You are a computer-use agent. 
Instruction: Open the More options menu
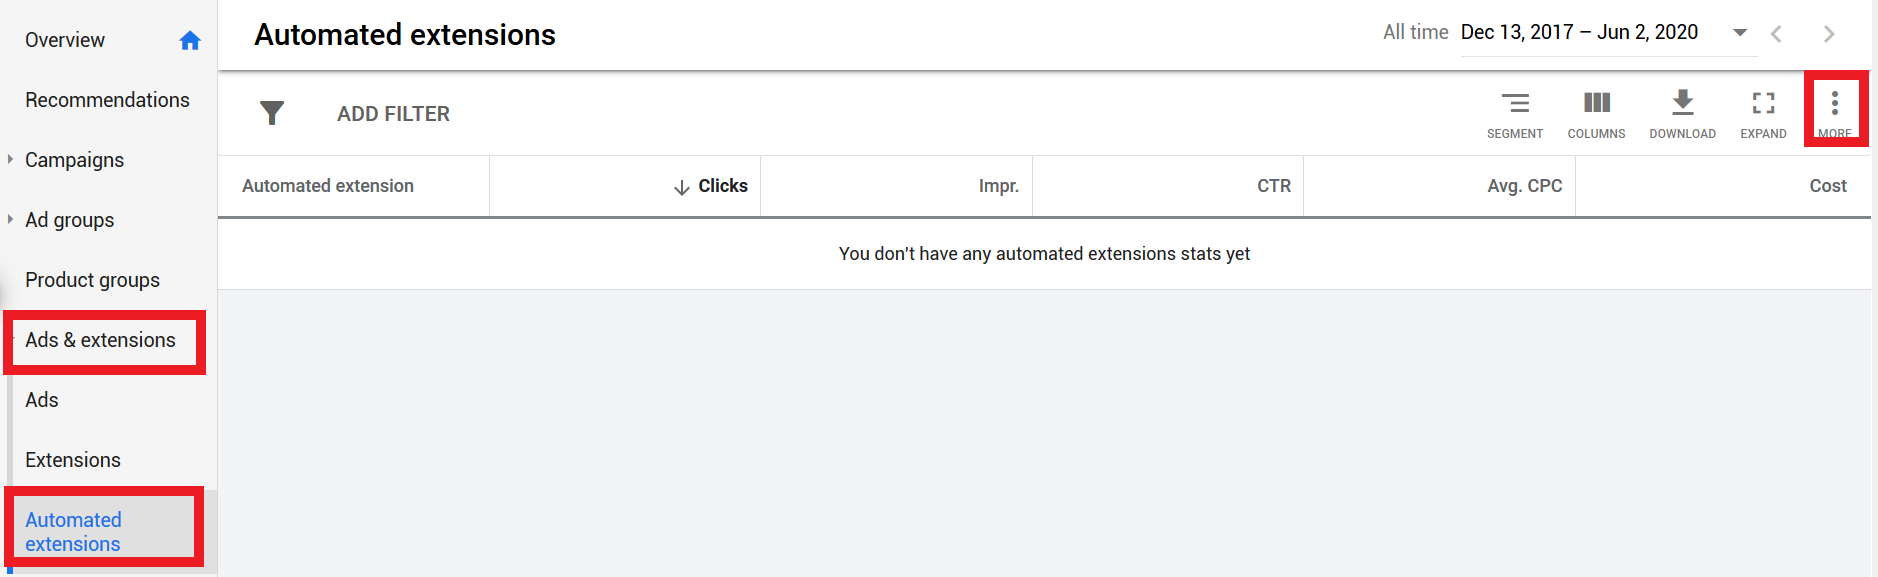(1835, 110)
